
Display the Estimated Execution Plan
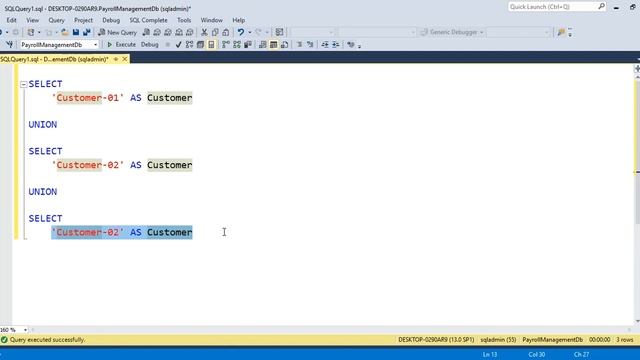tap(189, 44)
